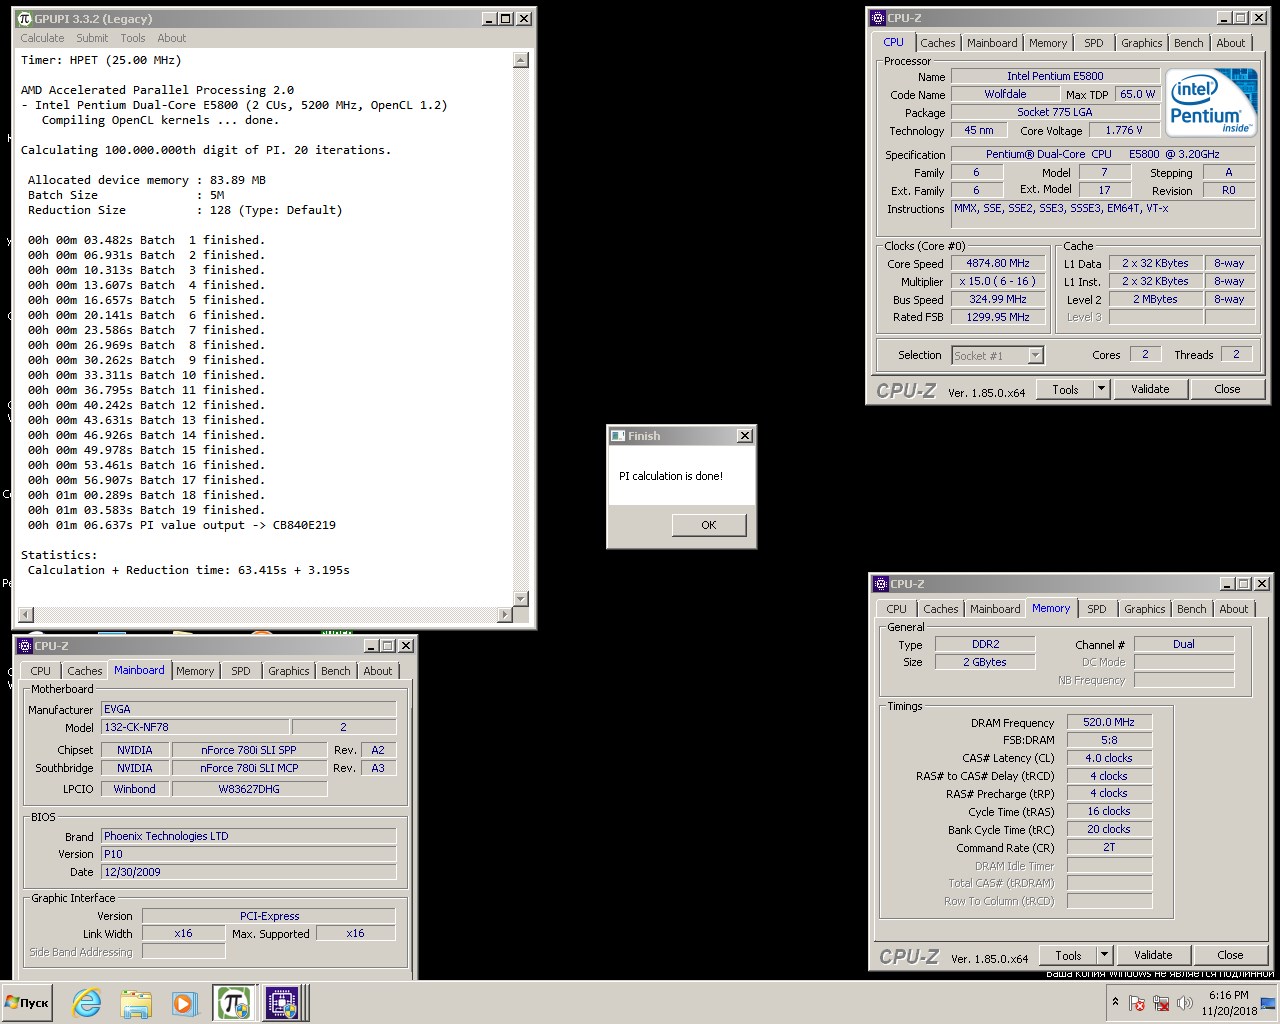Screen dimensions: 1280x1024
Task: Show hidden system tray icons arrow
Action: pyautogui.click(x=1115, y=1002)
